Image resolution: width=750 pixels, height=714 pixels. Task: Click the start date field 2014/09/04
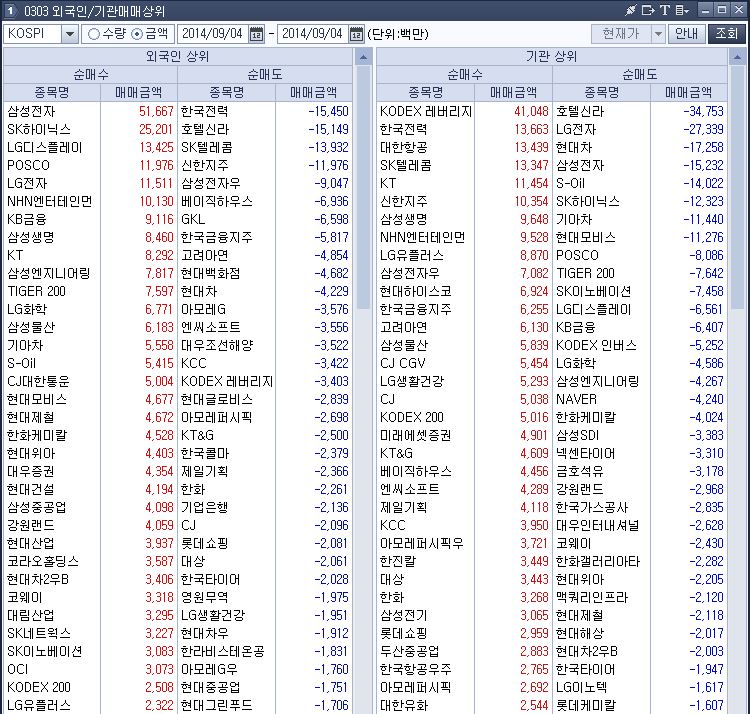pyautogui.click(x=213, y=34)
